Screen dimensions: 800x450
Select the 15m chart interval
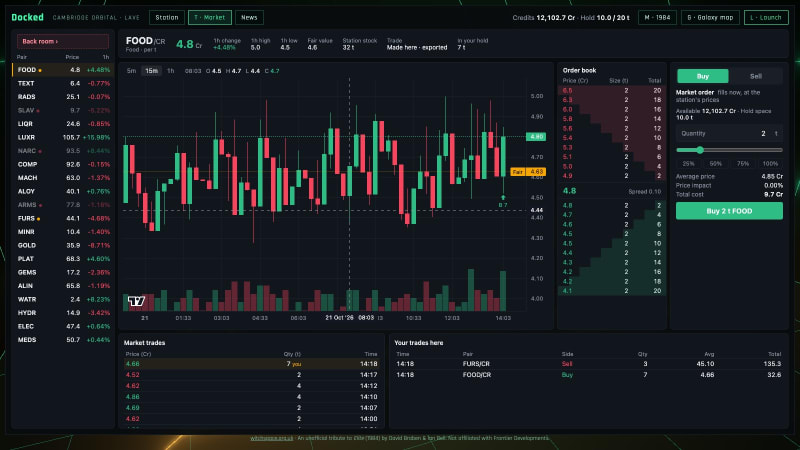tap(152, 71)
